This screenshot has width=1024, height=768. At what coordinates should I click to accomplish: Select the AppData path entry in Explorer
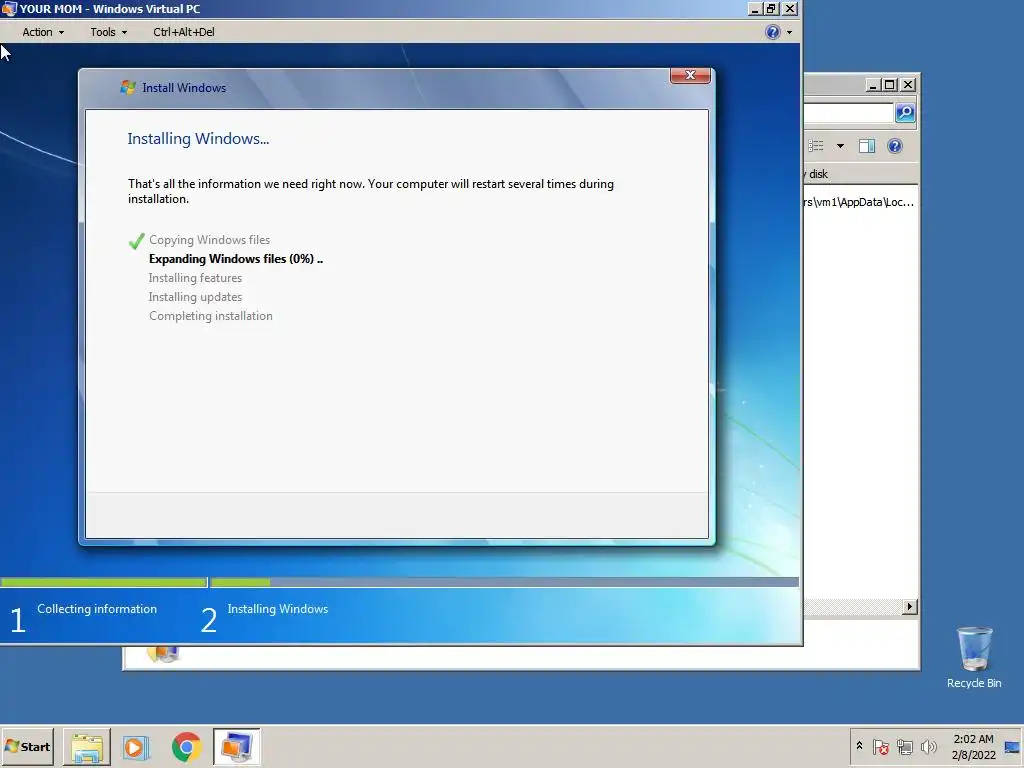click(859, 202)
